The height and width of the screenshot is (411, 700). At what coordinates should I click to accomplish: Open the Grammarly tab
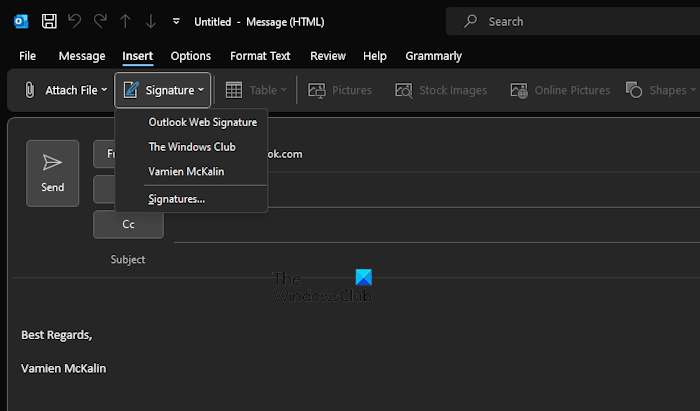[x=433, y=56]
